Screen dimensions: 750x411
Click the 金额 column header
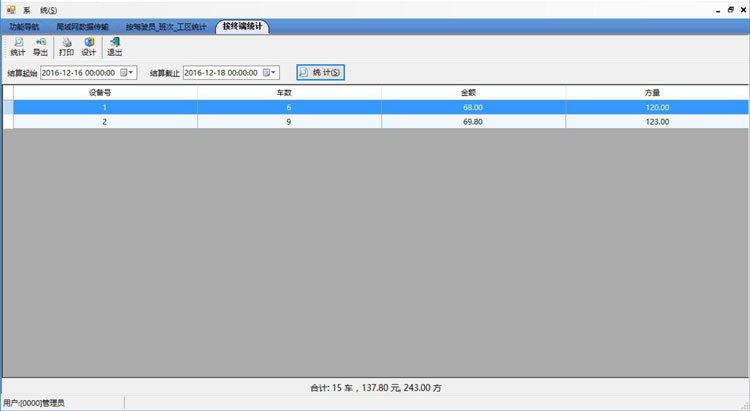point(473,92)
